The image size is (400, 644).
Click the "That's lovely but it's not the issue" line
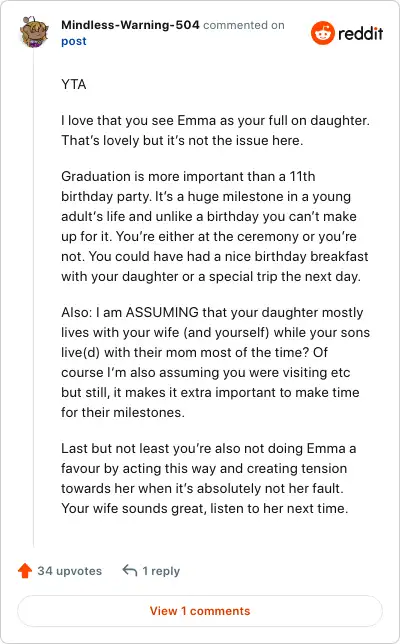pos(182,140)
